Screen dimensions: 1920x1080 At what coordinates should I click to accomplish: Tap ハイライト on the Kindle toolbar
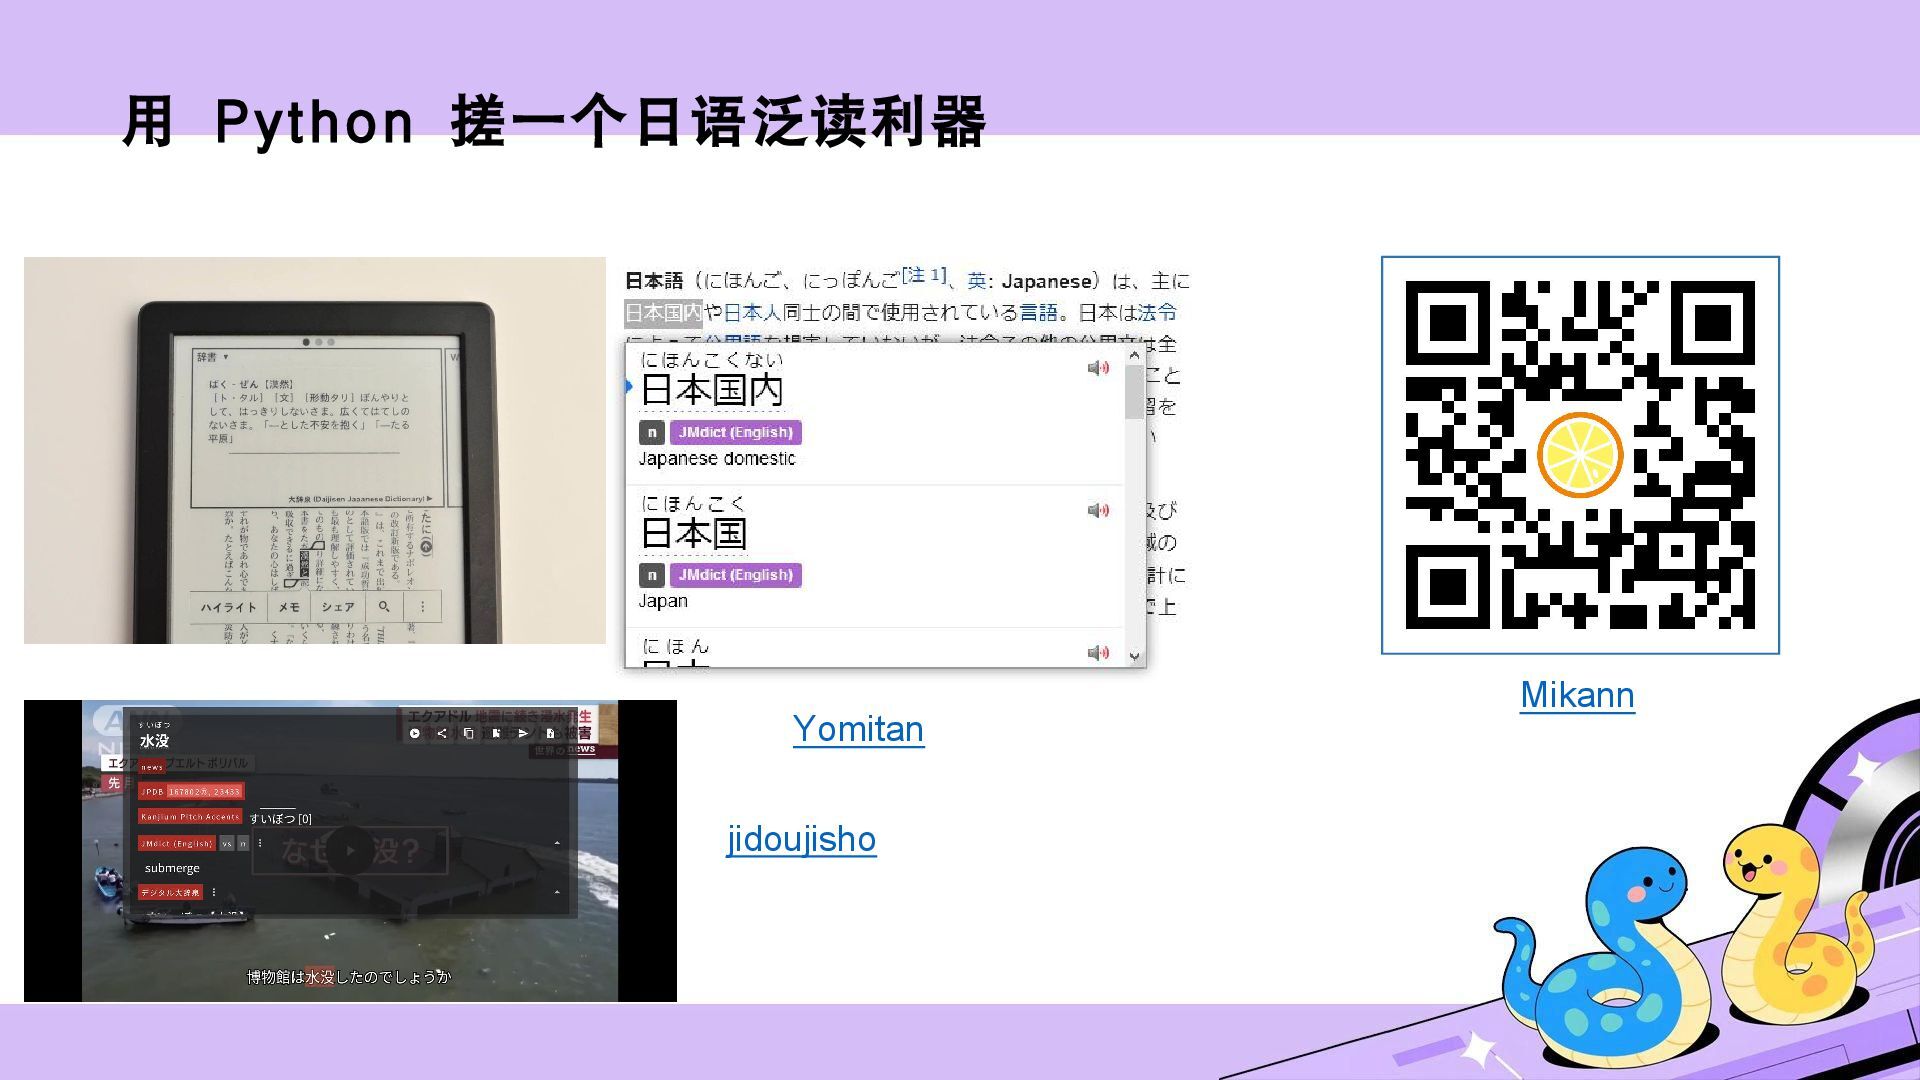click(228, 607)
